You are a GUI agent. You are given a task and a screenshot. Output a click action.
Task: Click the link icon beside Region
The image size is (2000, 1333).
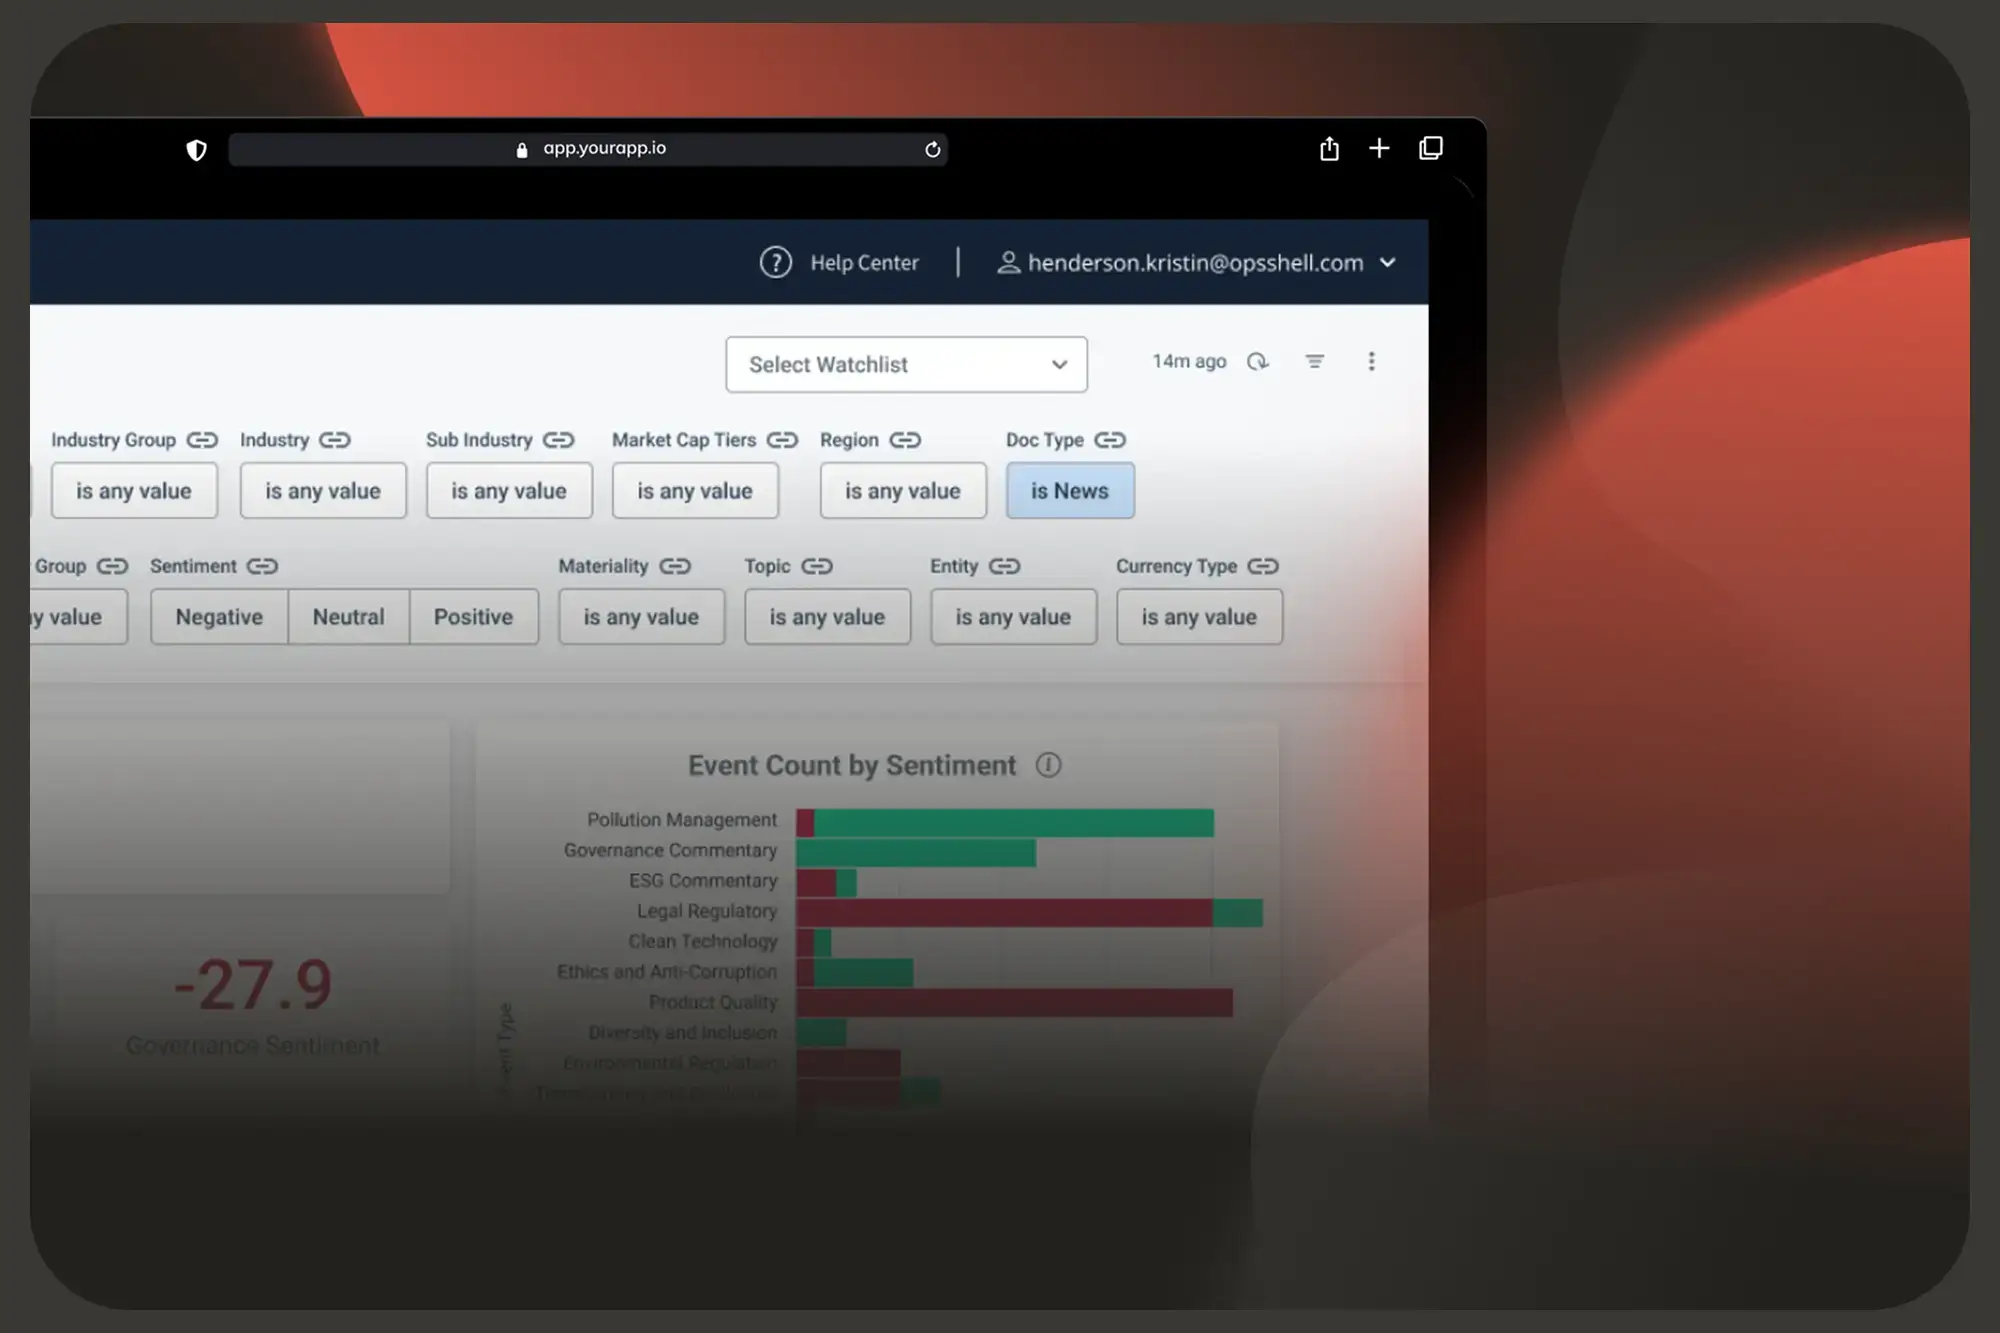click(x=905, y=440)
